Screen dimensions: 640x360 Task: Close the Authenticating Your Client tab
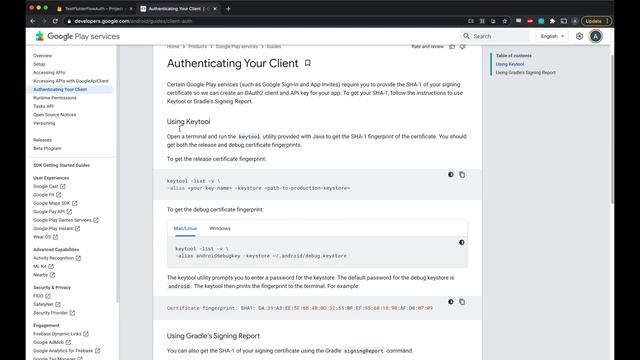click(x=215, y=9)
